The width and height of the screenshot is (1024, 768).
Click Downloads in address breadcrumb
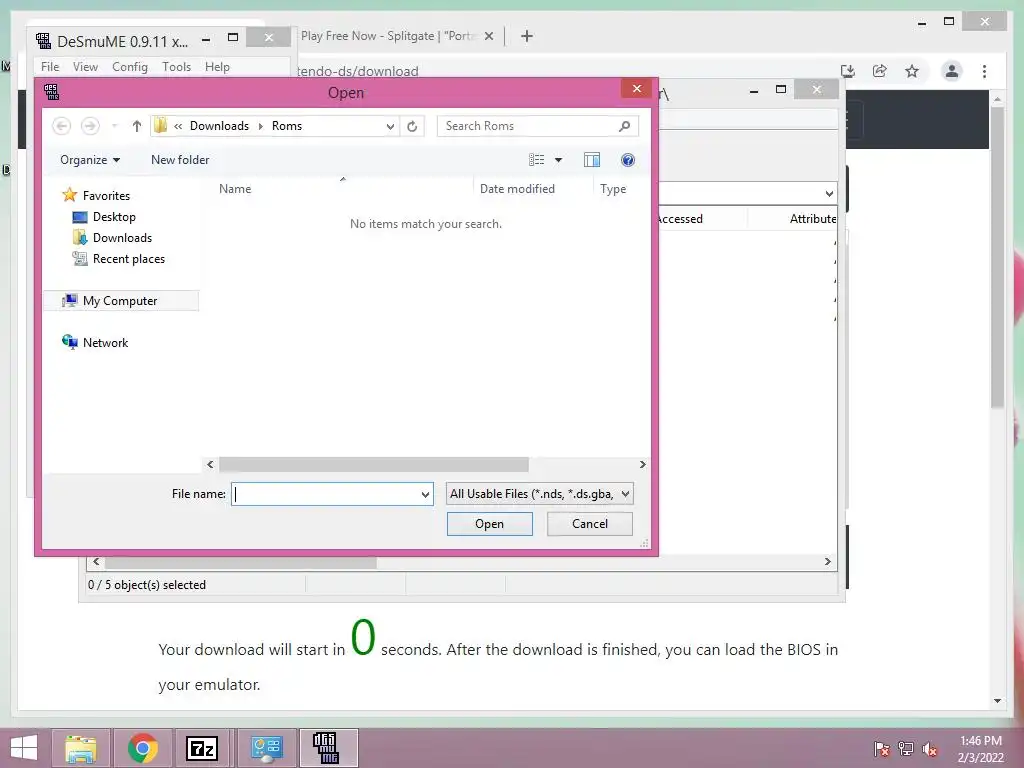219,126
